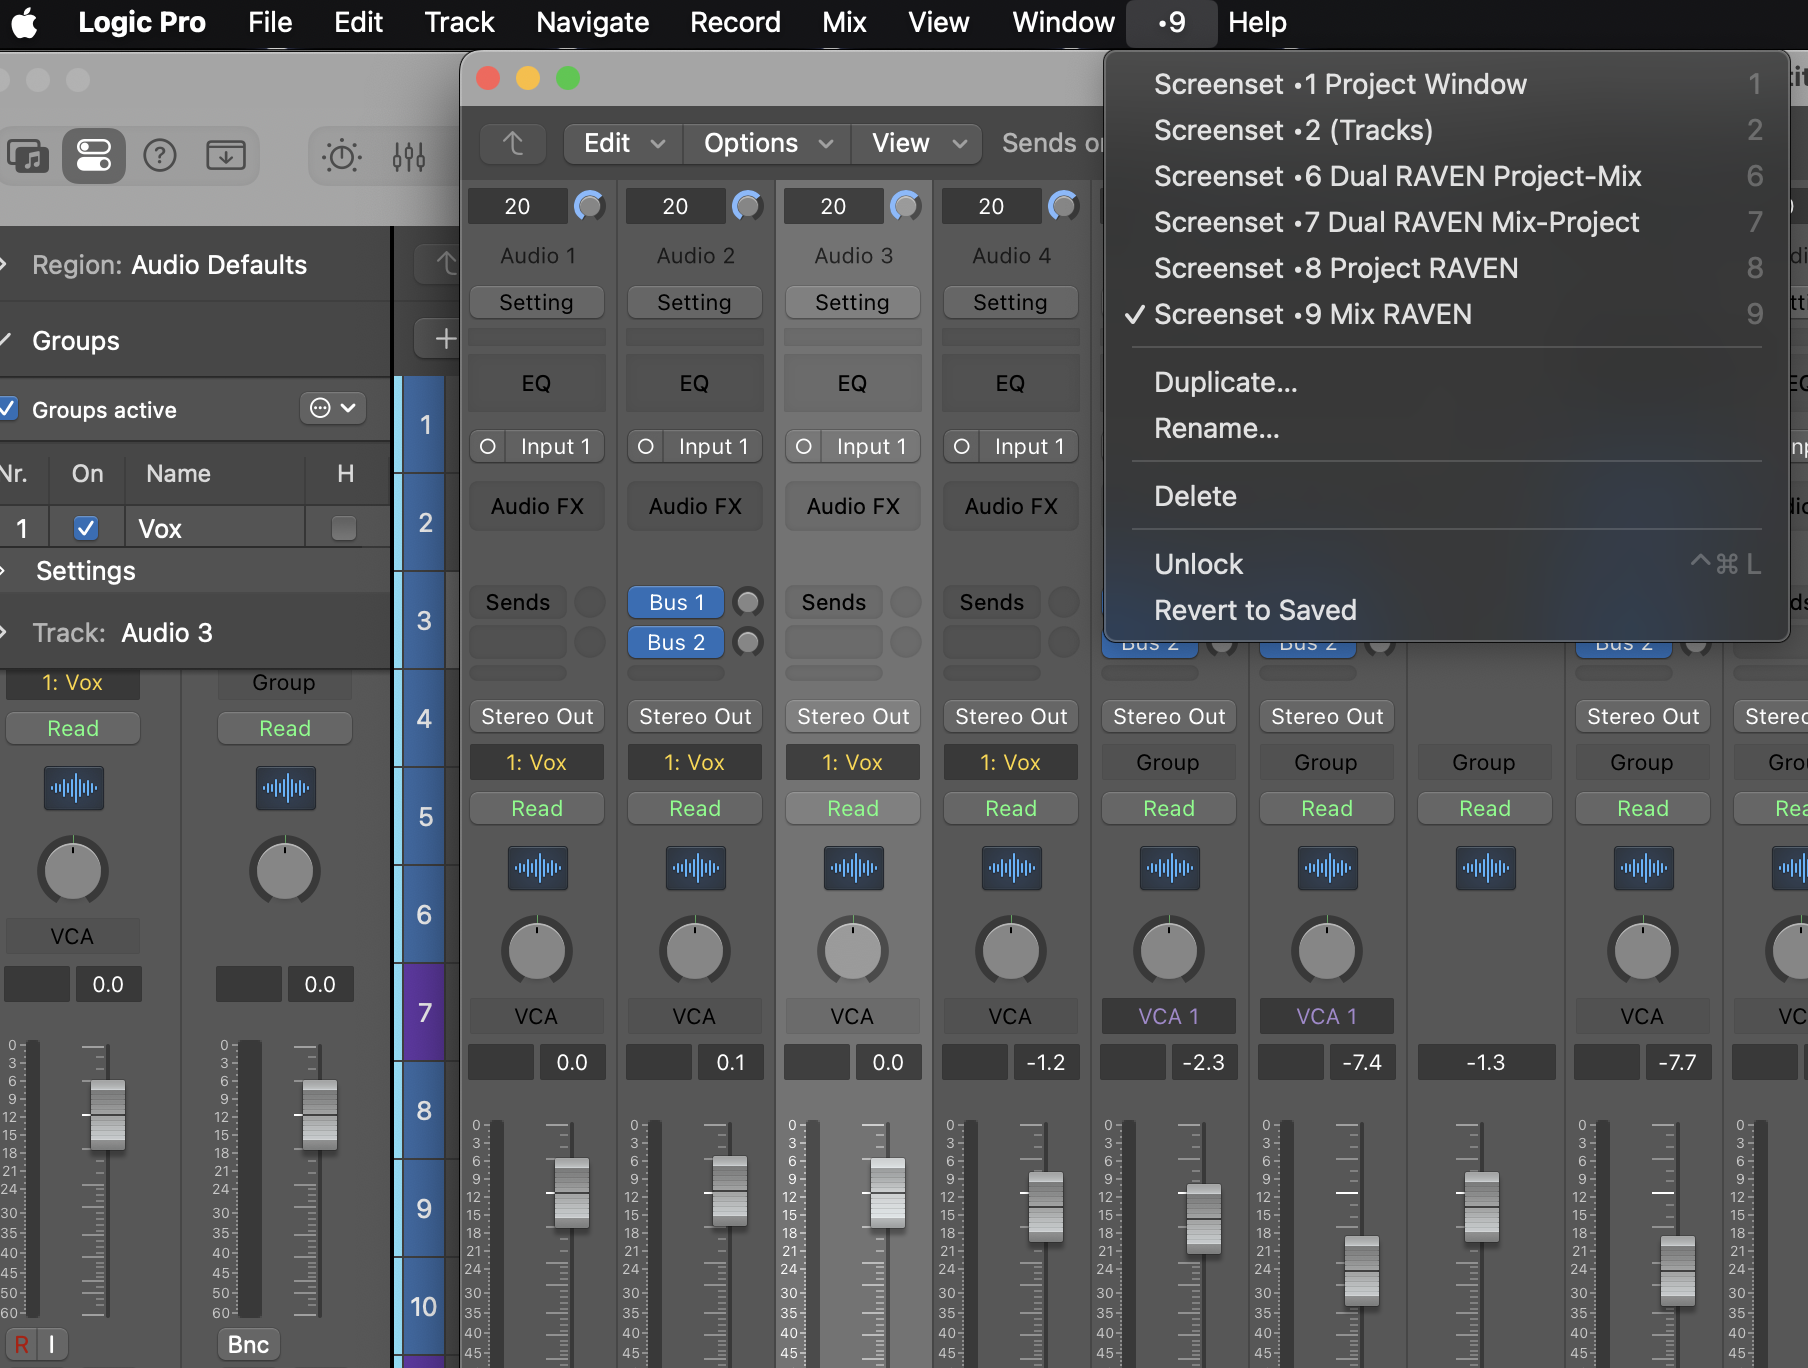
Task: Click waveform icon on inspector Group strip
Action: click(x=286, y=787)
